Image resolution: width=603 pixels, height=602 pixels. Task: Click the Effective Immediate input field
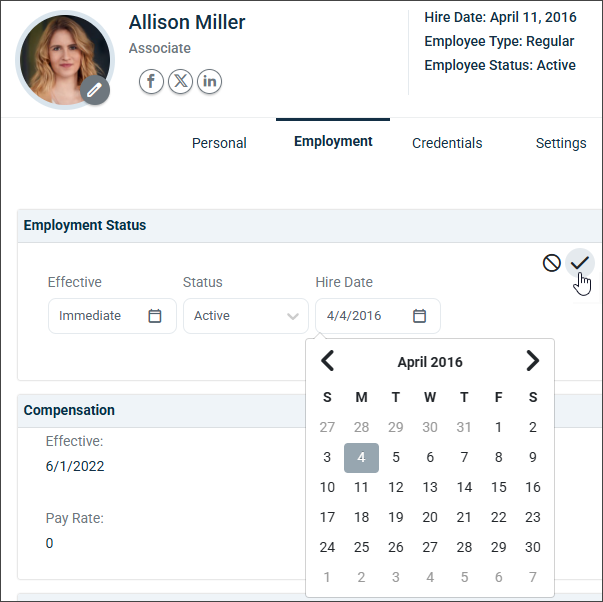point(112,316)
